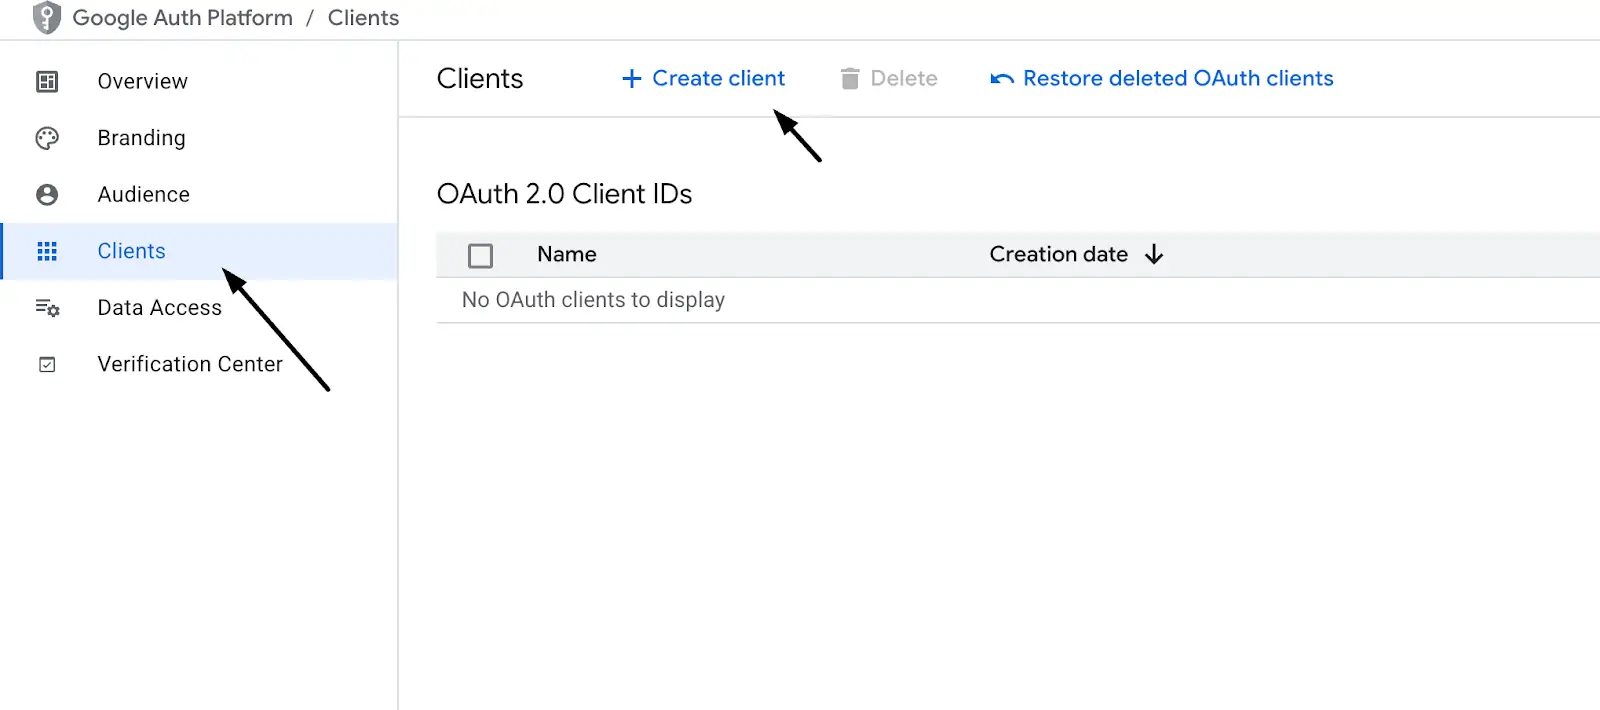Click the trash can Delete icon
The image size is (1600, 710).
point(850,79)
